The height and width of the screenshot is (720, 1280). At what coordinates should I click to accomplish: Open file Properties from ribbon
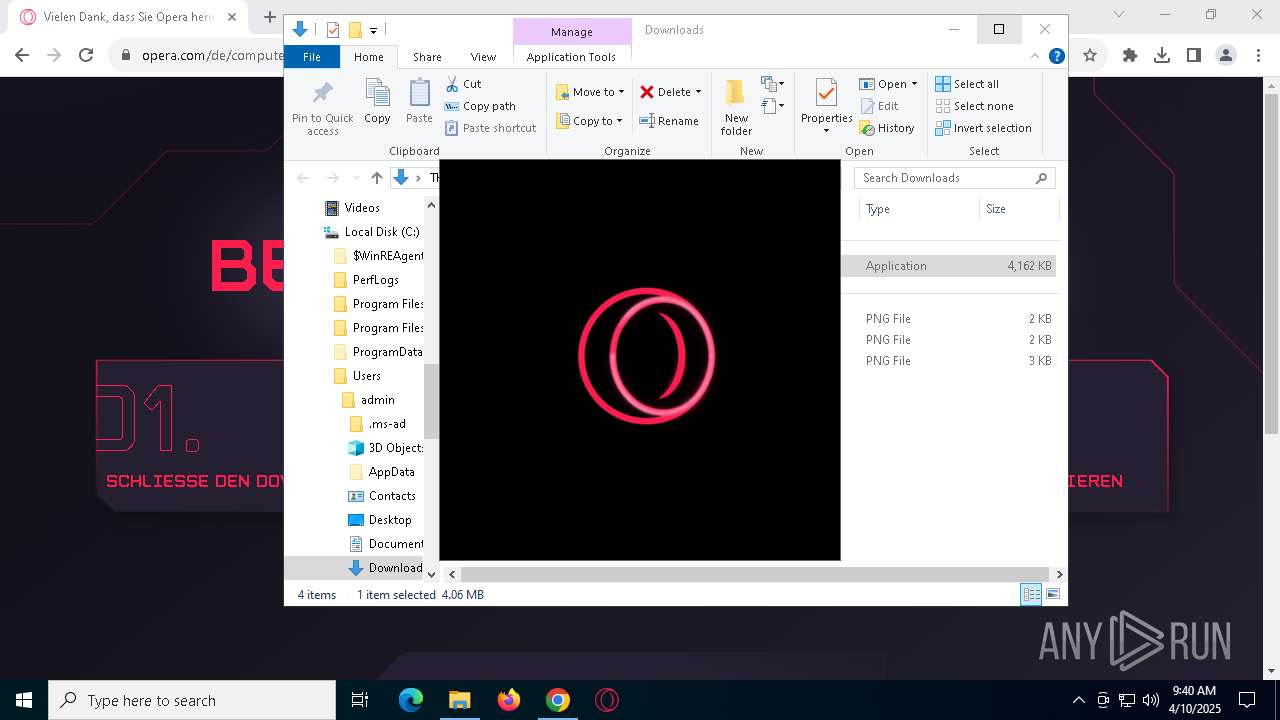tap(826, 106)
